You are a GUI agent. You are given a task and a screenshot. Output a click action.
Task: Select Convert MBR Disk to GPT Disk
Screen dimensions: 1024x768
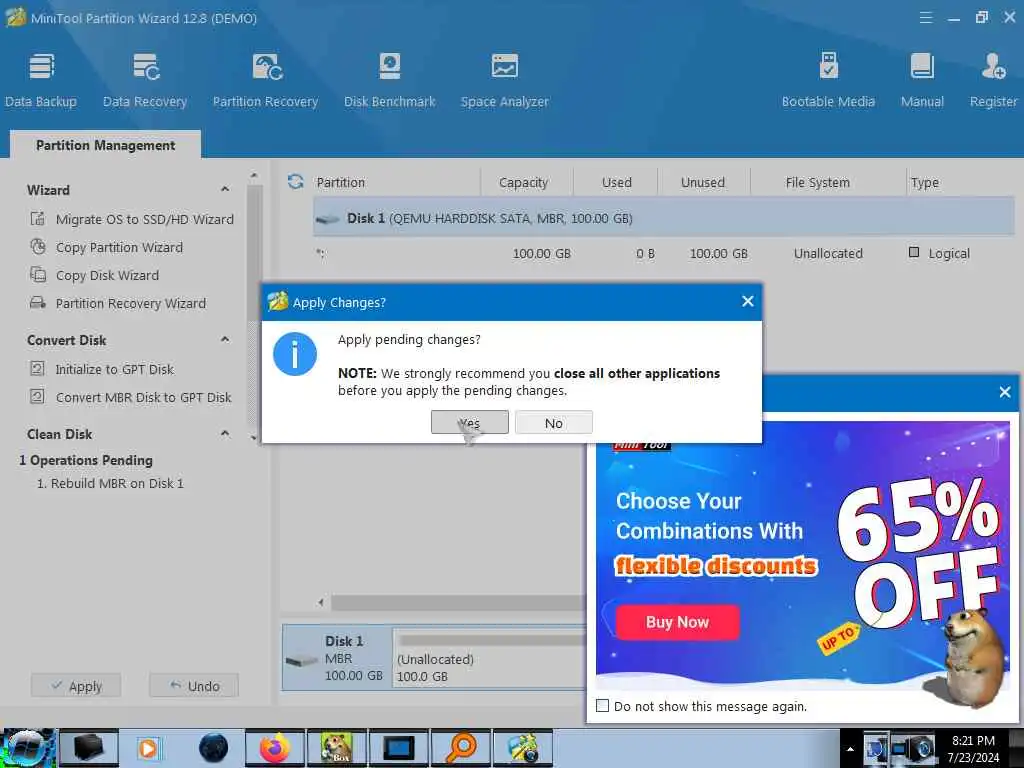(x=131, y=398)
